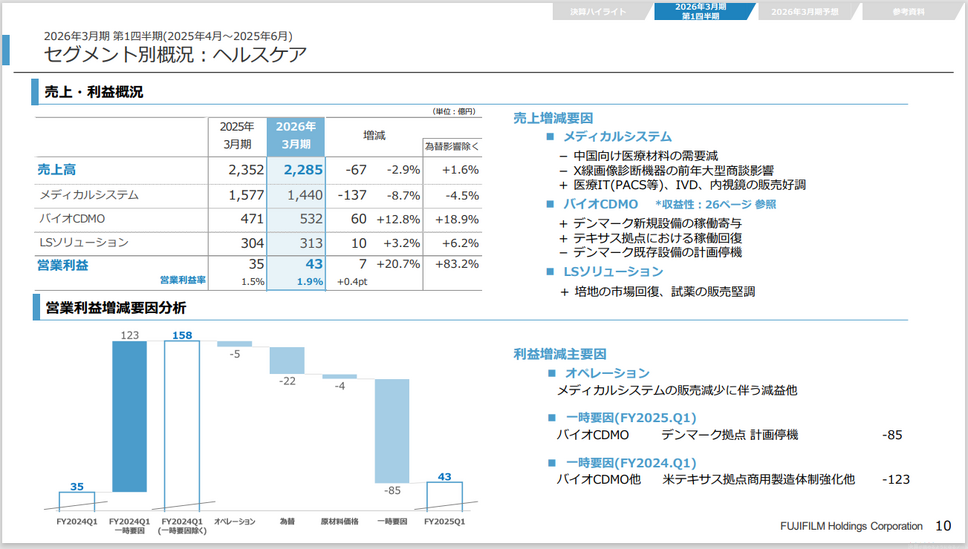Viewport: 968px width, 549px height.
Task: Click the 532 cell in バイオCDMO row
Action: click(x=311, y=219)
